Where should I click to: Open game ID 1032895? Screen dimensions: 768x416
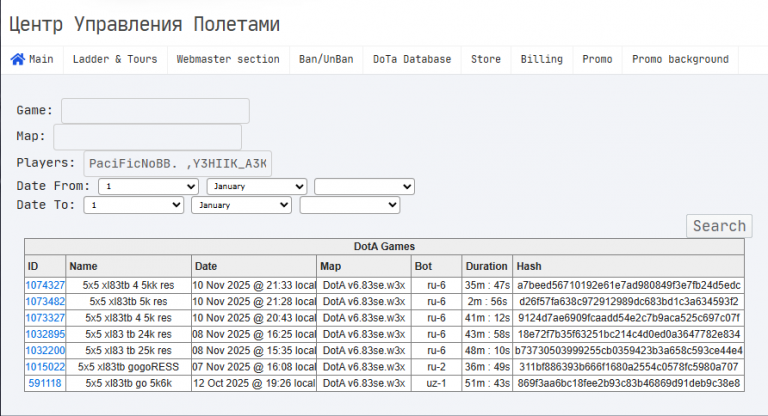(45, 334)
